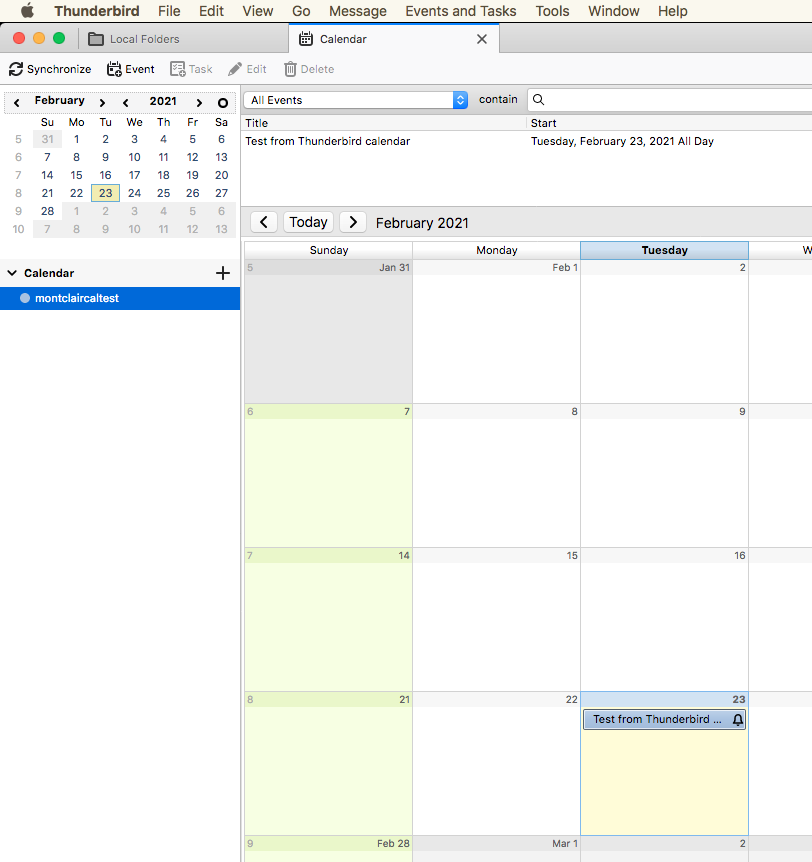Click the Jan 31 day cell in month view

pyautogui.click(x=329, y=331)
